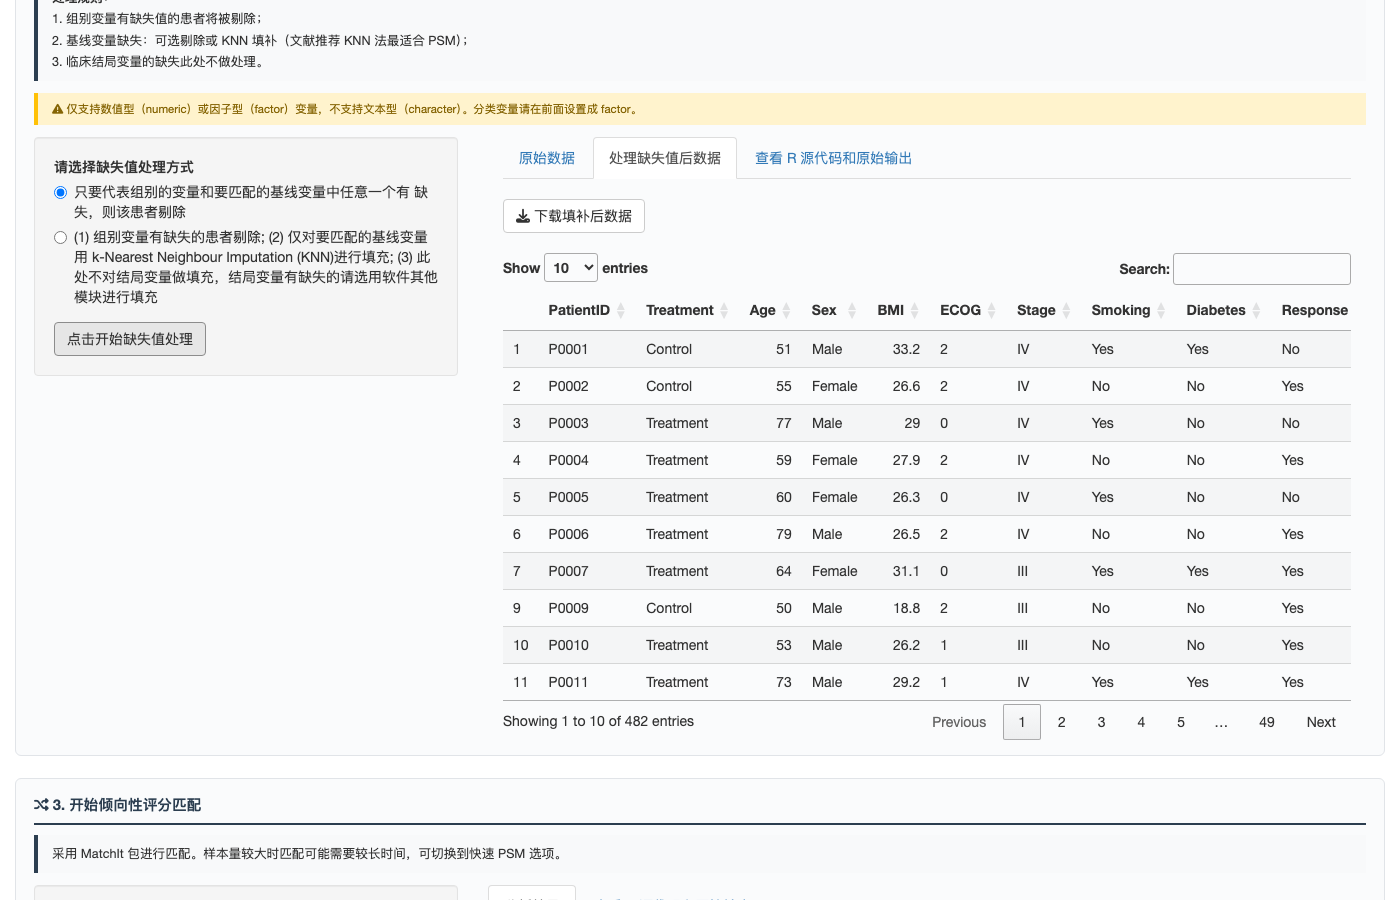Image resolution: width=1400 pixels, height=900 pixels.
Task: Select the KNN imputation missing-value option
Action: (x=60, y=237)
